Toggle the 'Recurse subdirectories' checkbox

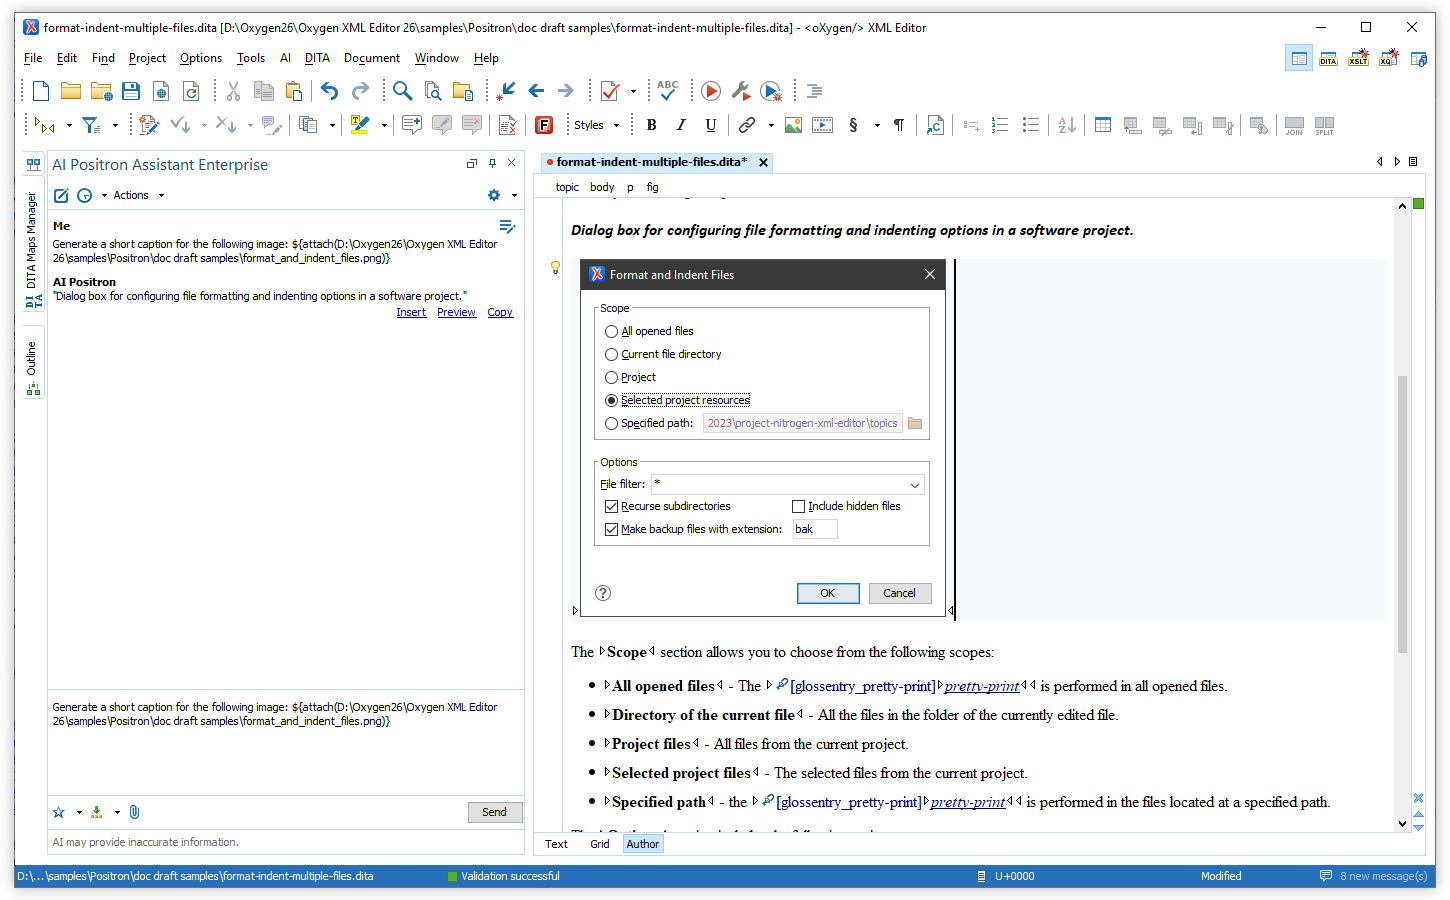611,506
